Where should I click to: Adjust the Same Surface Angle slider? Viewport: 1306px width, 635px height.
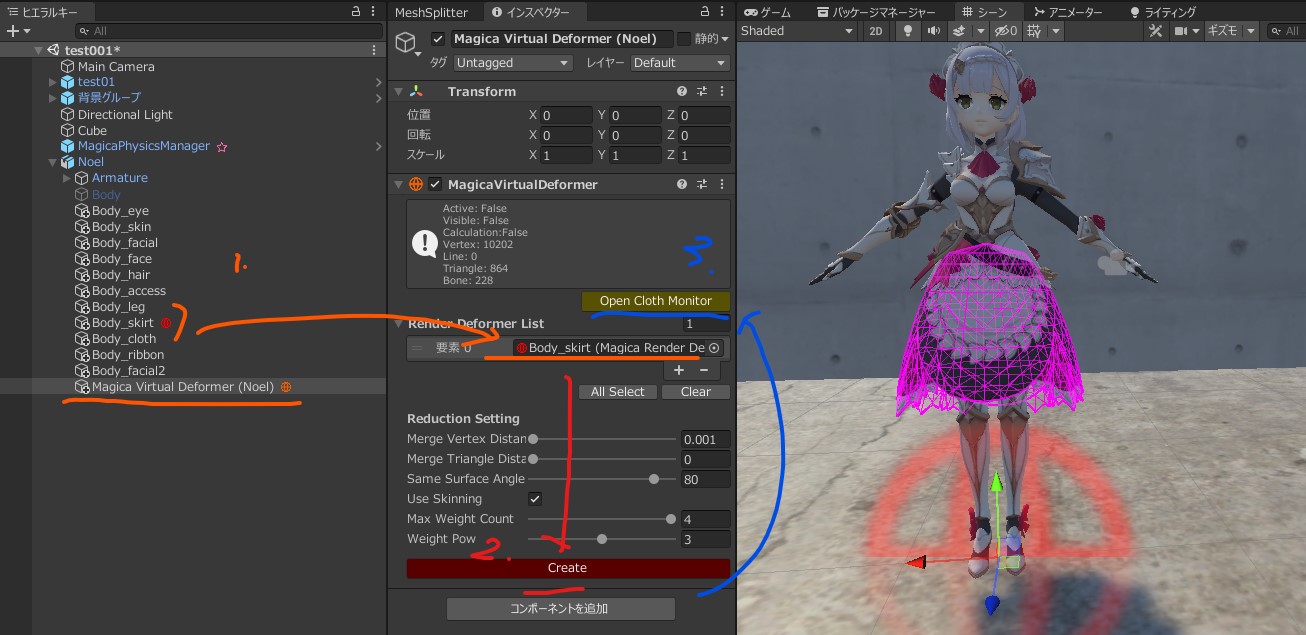click(x=654, y=479)
